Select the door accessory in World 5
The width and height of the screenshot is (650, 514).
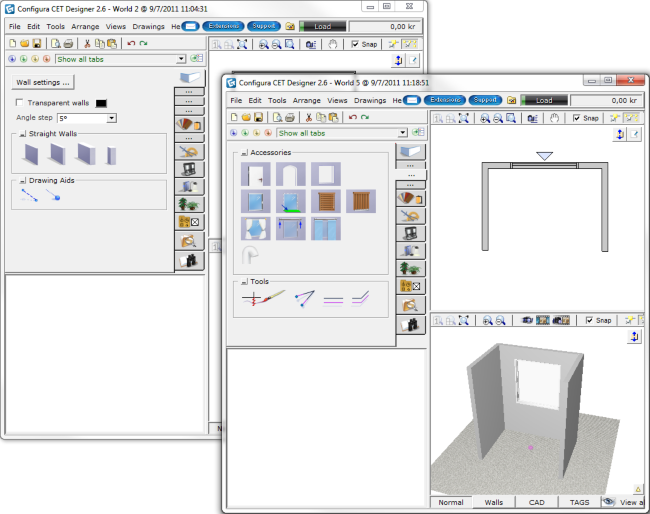click(x=255, y=174)
